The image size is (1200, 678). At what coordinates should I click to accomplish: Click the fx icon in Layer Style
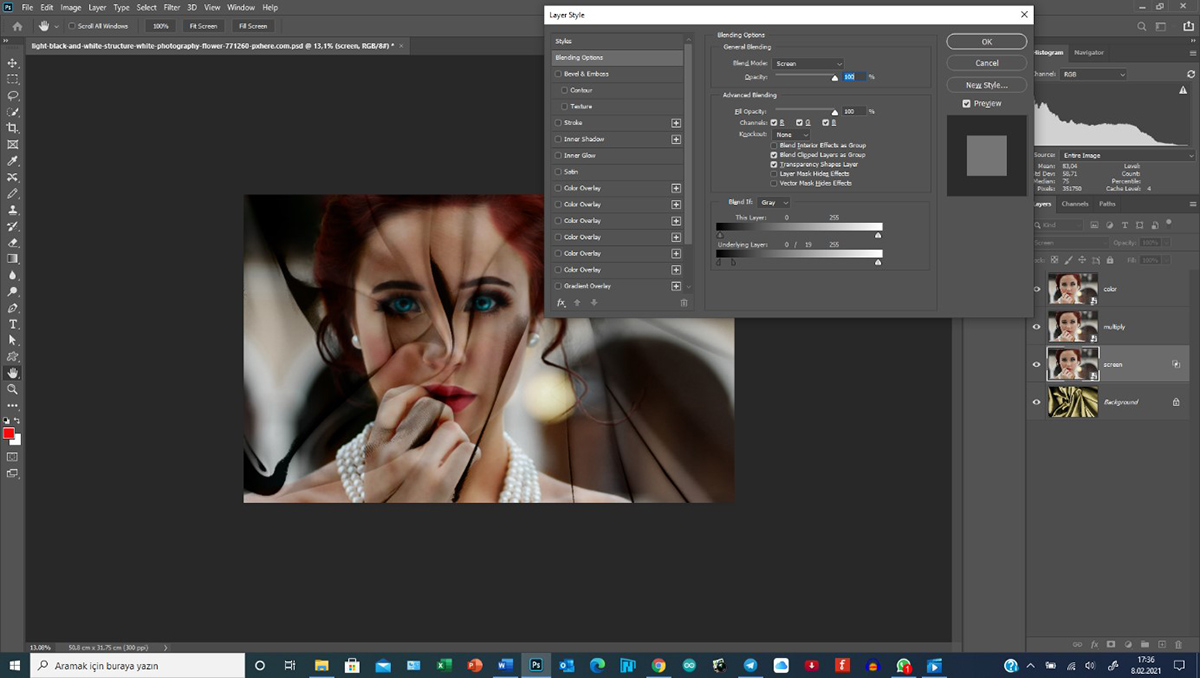click(x=561, y=302)
